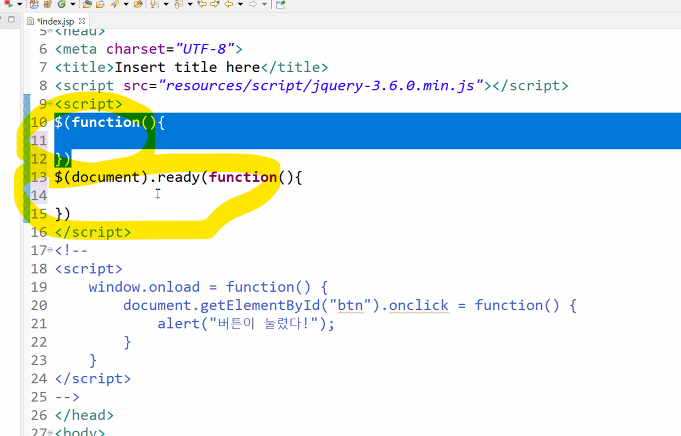The height and width of the screenshot is (436, 681).
Task: Open the external tools run dropdown
Action: coord(20,4)
